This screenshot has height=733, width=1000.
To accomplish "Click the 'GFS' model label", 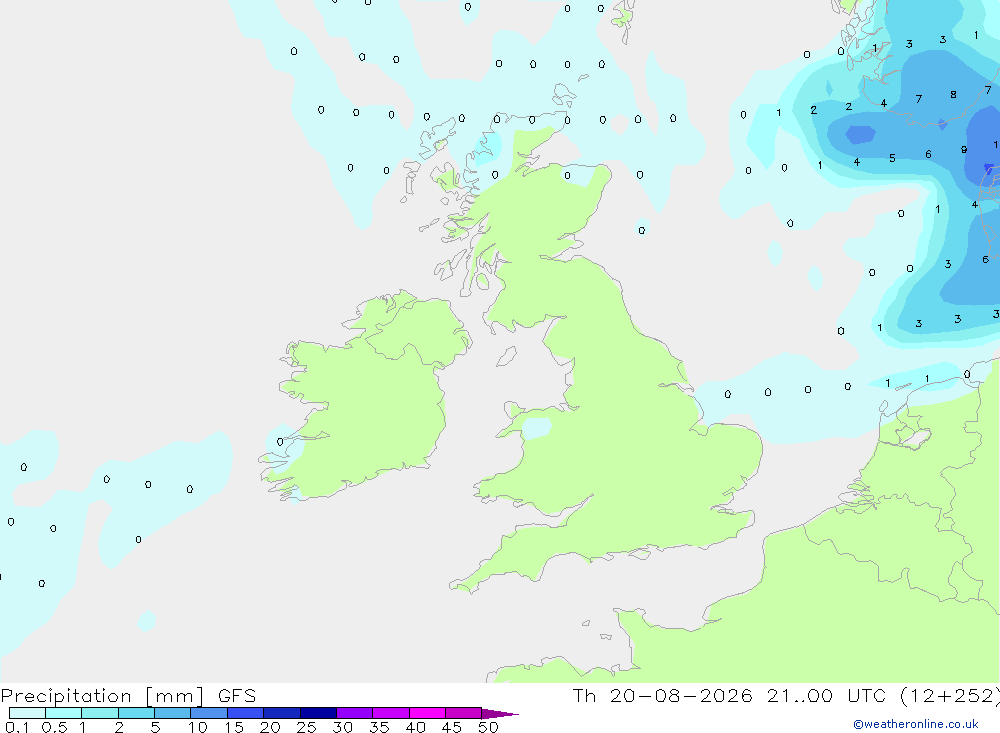I will click(237, 696).
